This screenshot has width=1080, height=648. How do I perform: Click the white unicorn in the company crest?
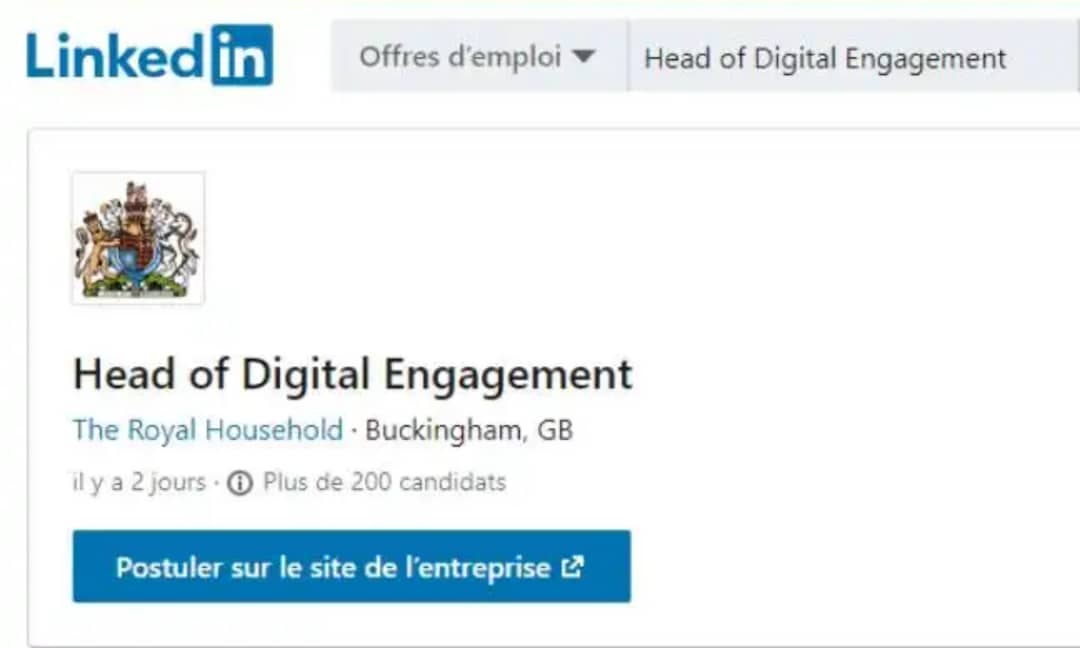click(176, 241)
